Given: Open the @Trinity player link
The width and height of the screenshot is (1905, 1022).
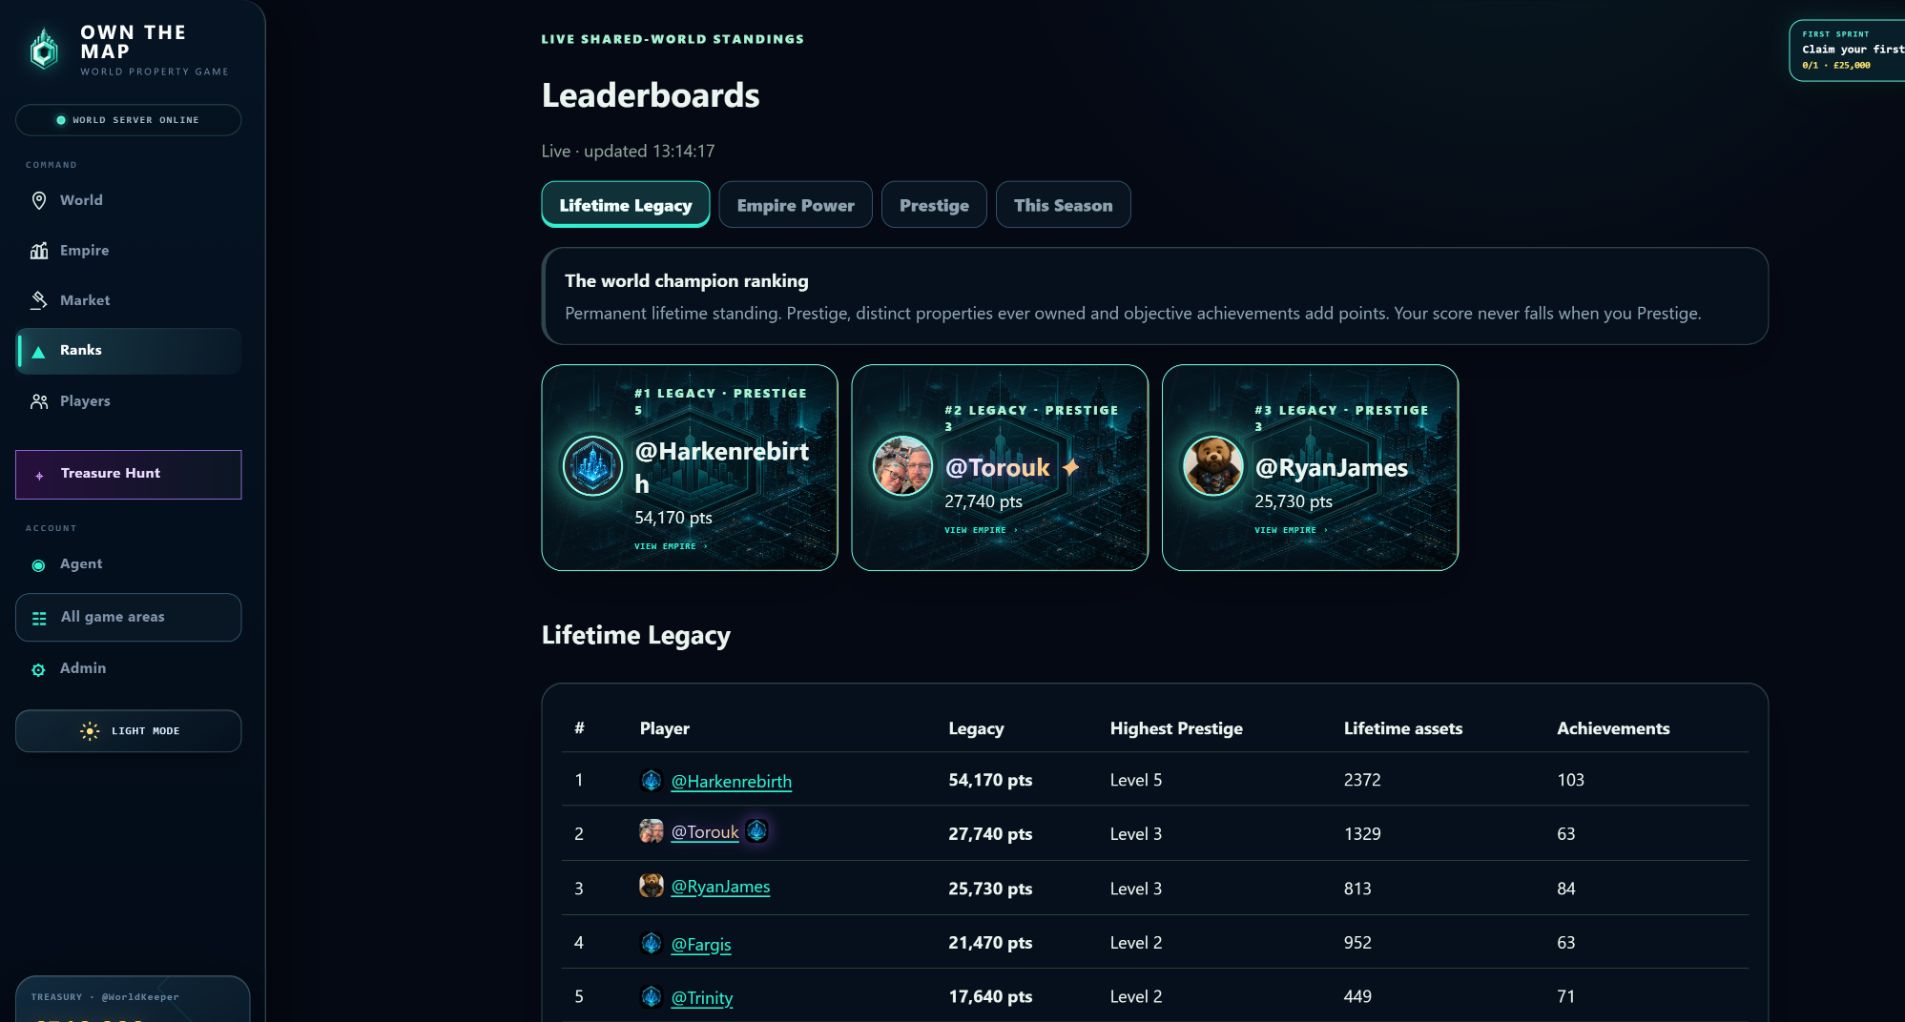Looking at the screenshot, I should point(702,998).
